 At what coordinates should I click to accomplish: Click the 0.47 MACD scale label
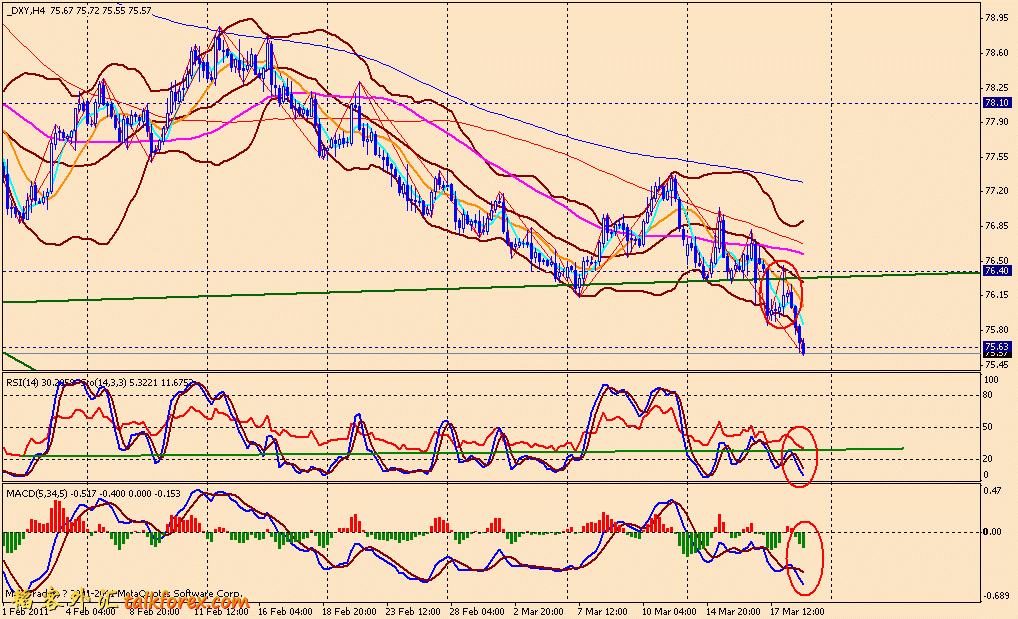993,491
